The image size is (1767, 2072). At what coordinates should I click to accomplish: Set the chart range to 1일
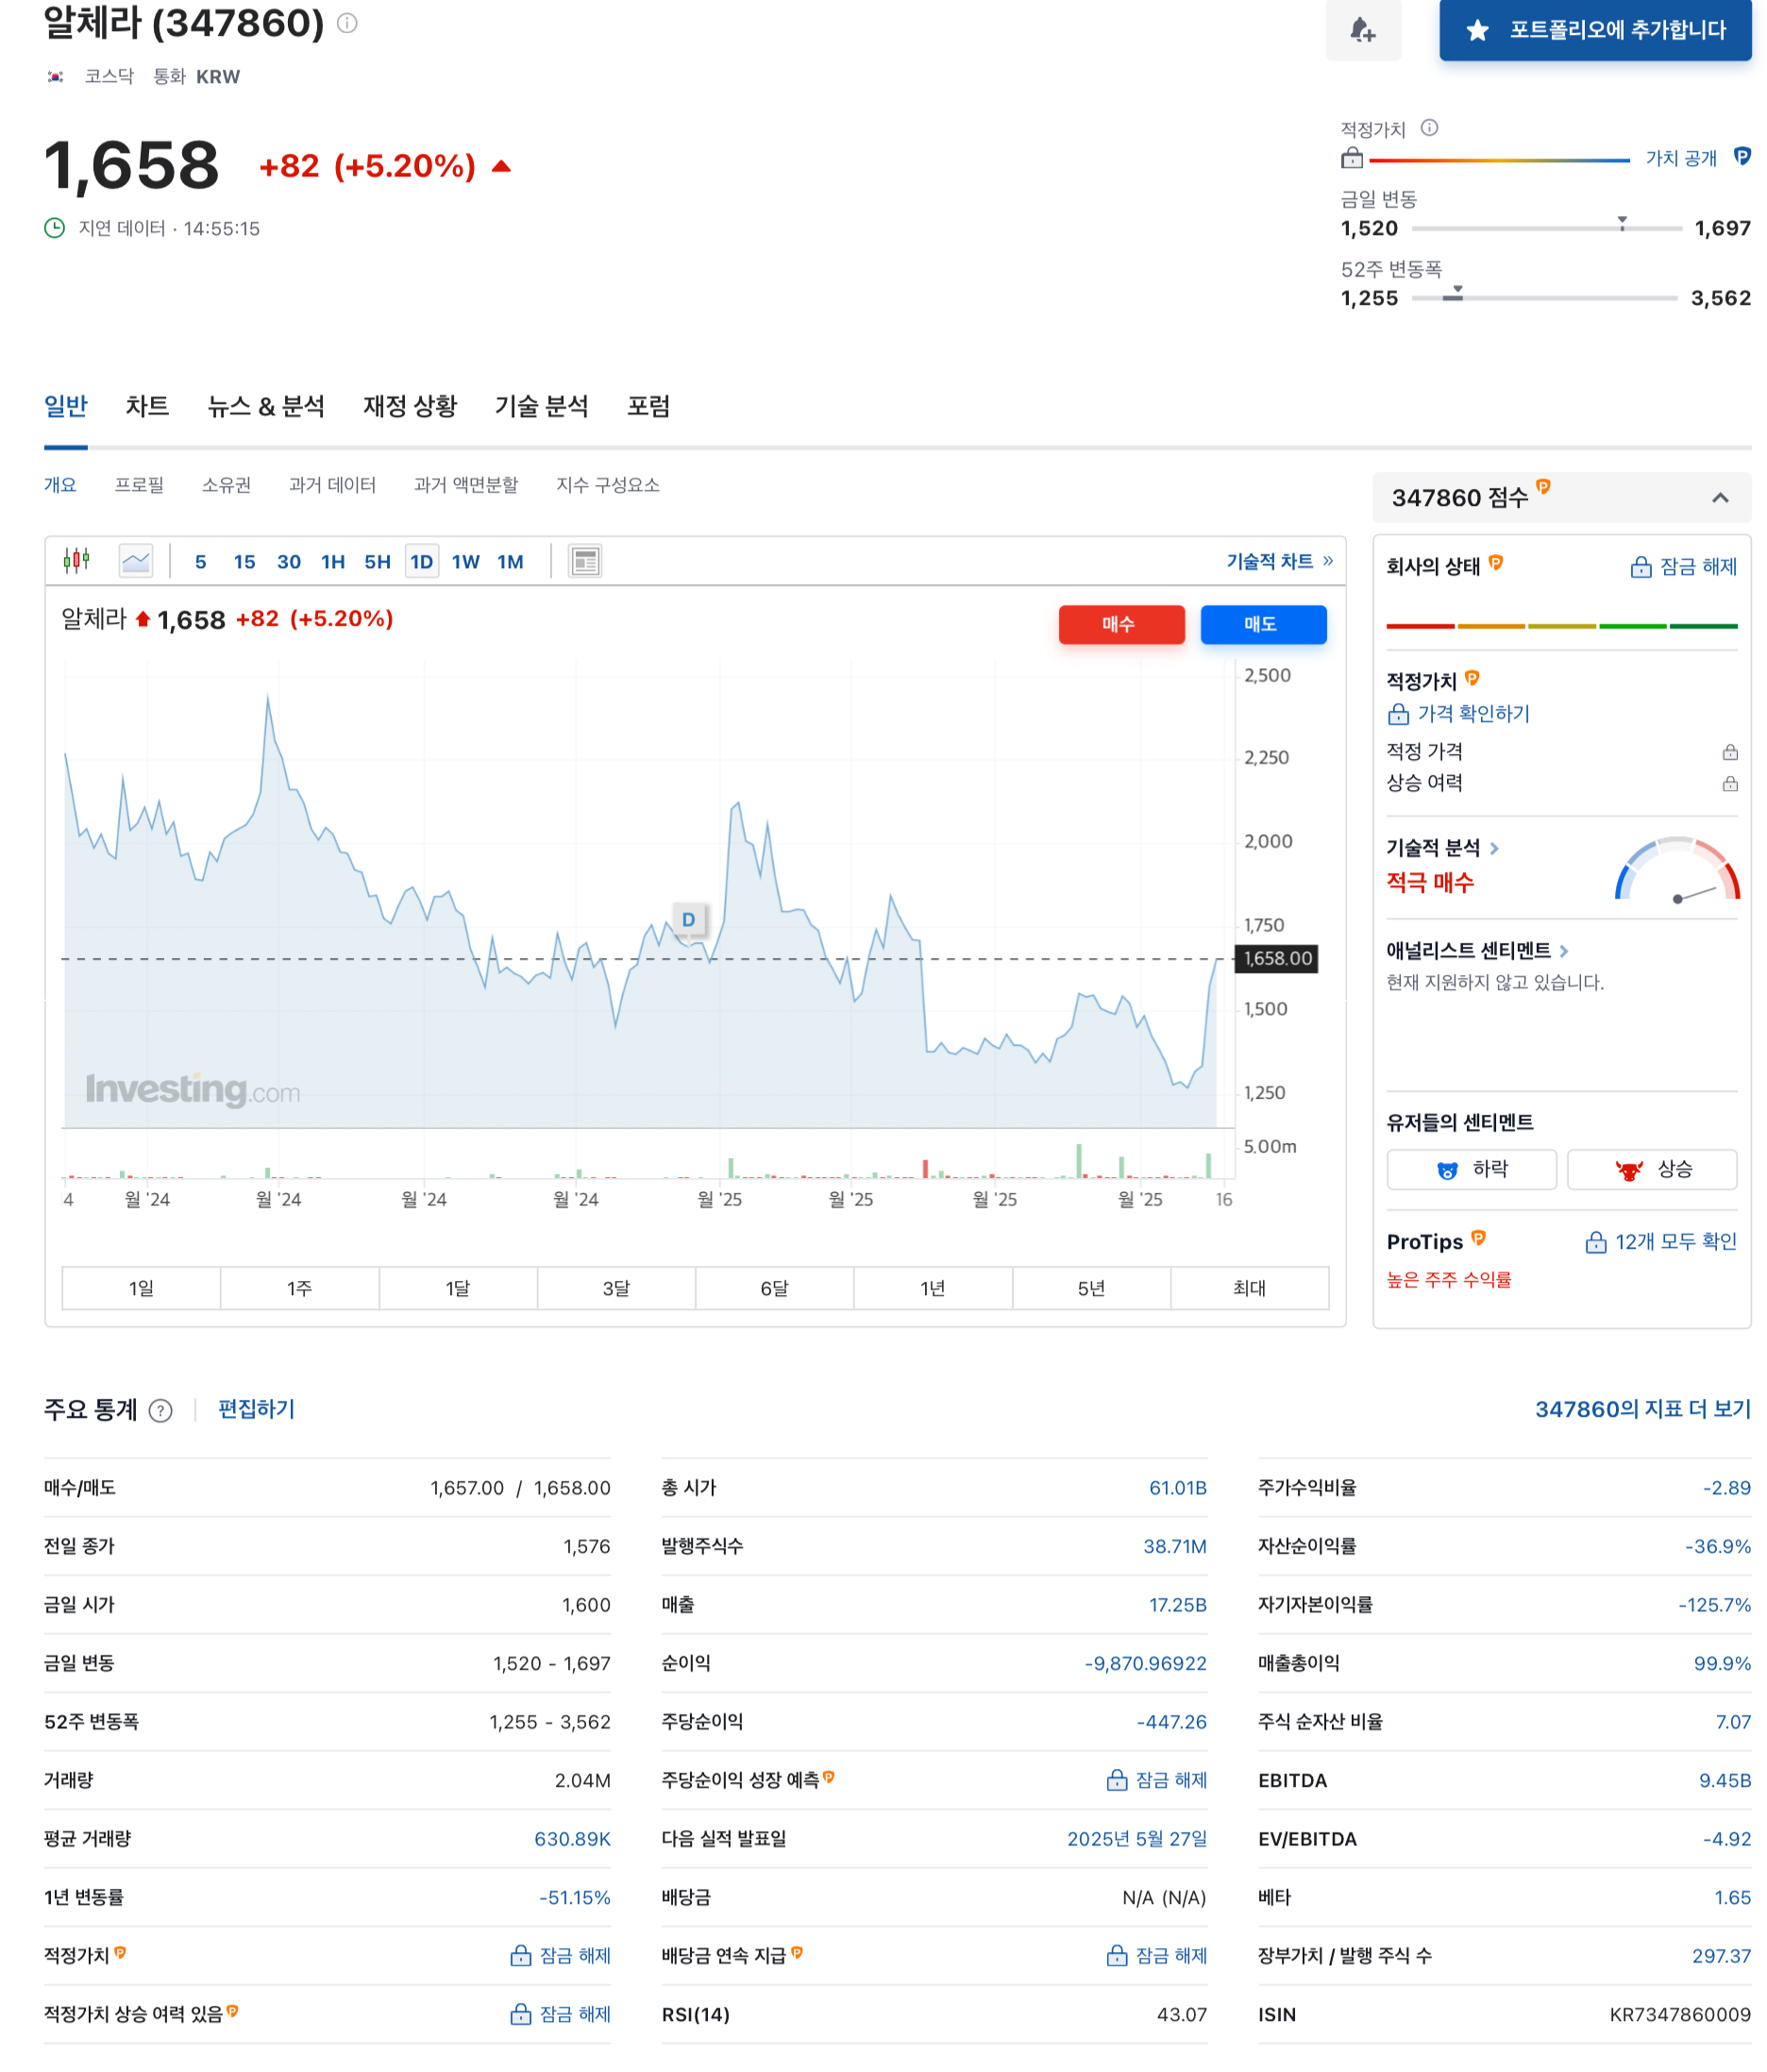(x=141, y=1288)
